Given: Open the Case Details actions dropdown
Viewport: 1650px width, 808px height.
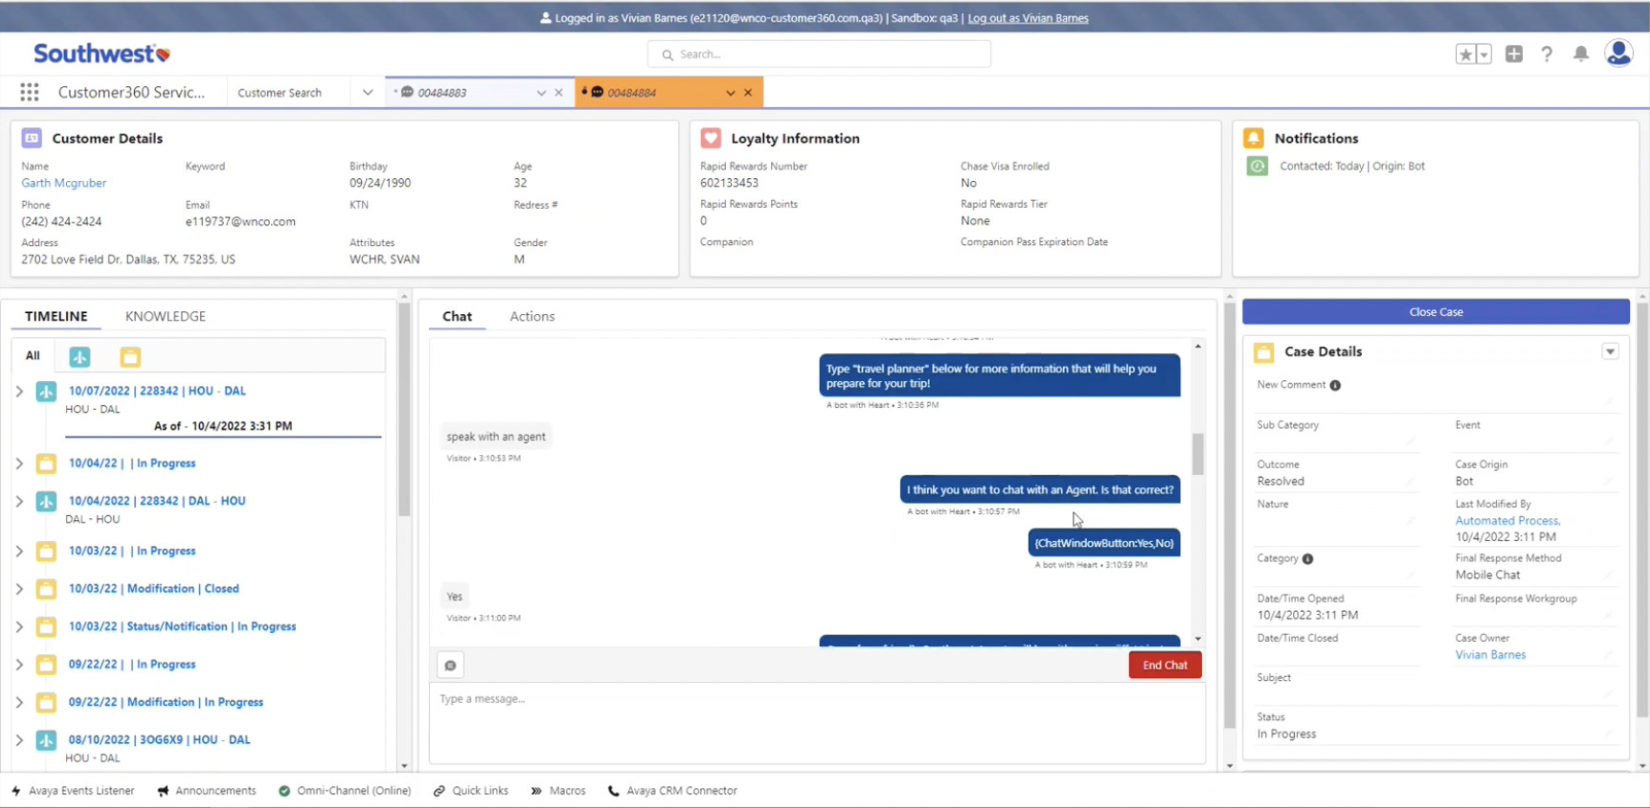Looking at the screenshot, I should [1610, 352].
